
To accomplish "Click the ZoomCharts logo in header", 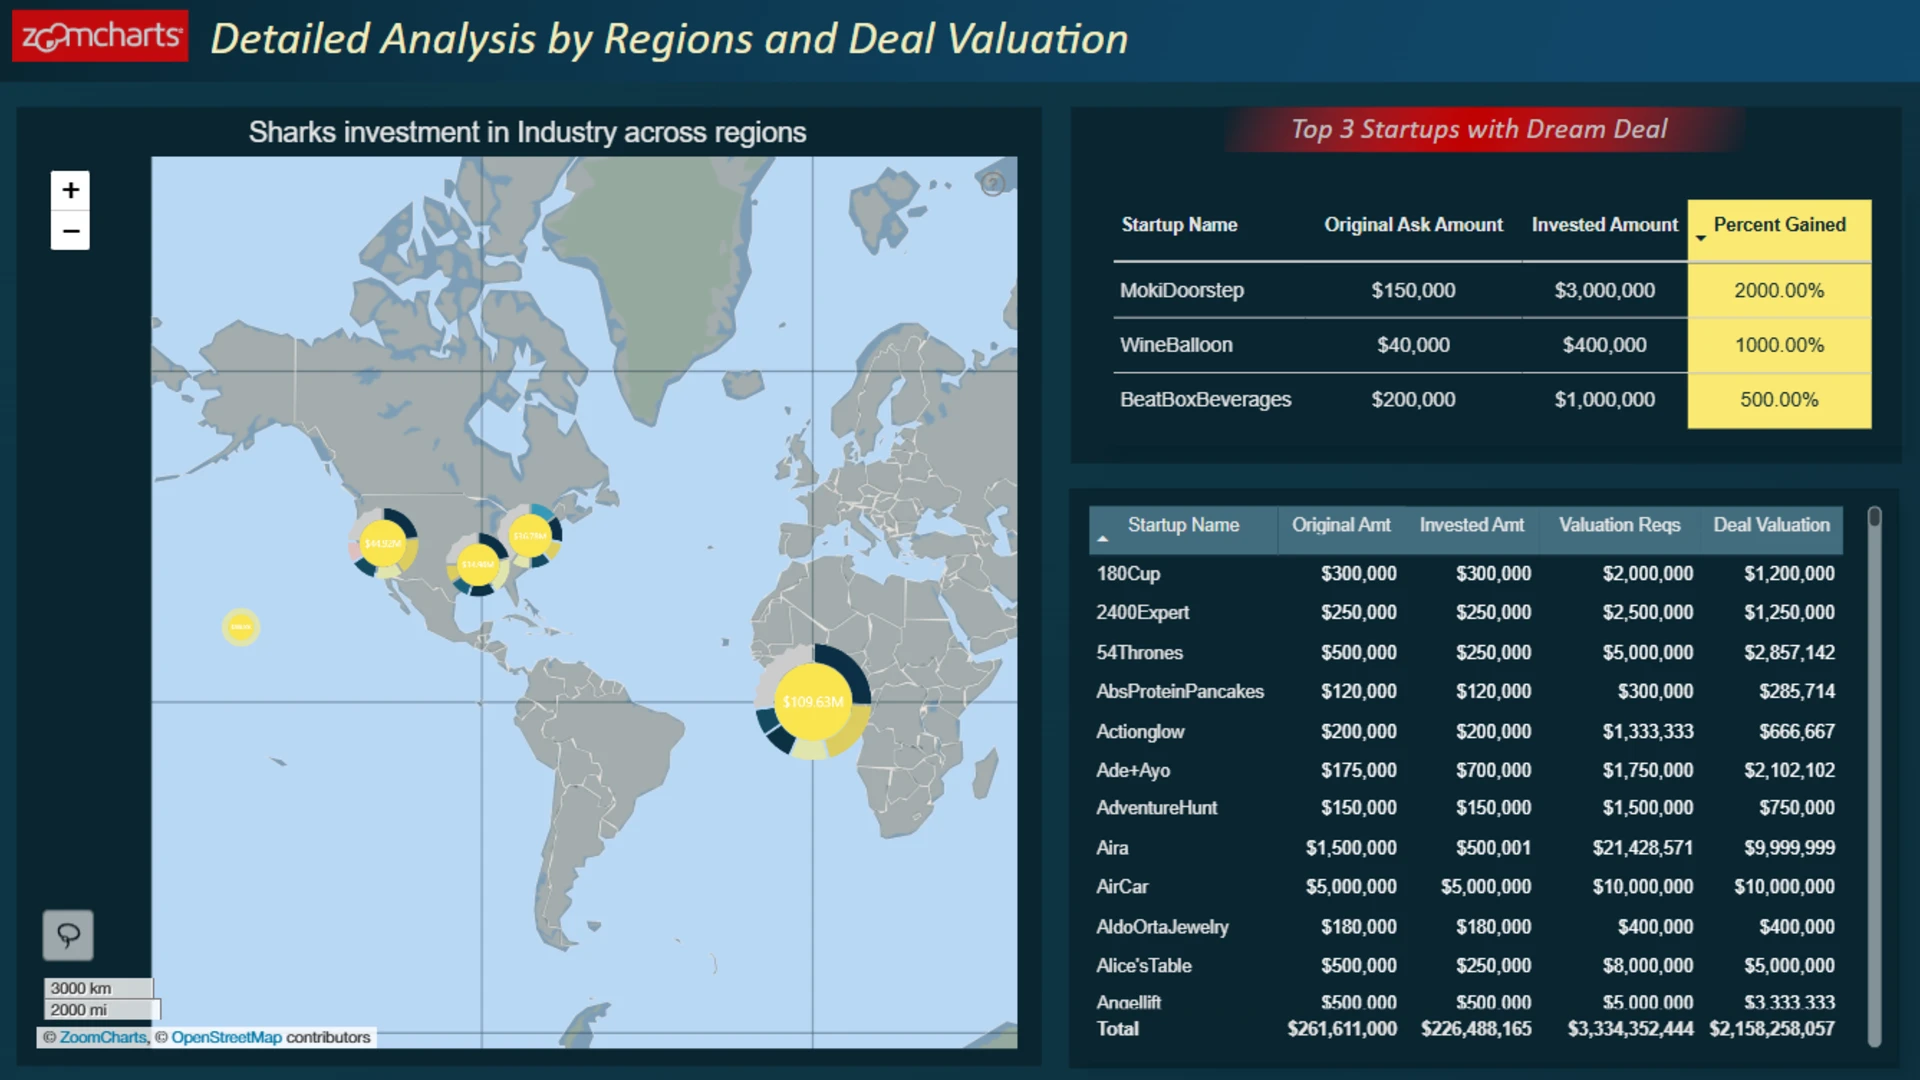I will [100, 37].
